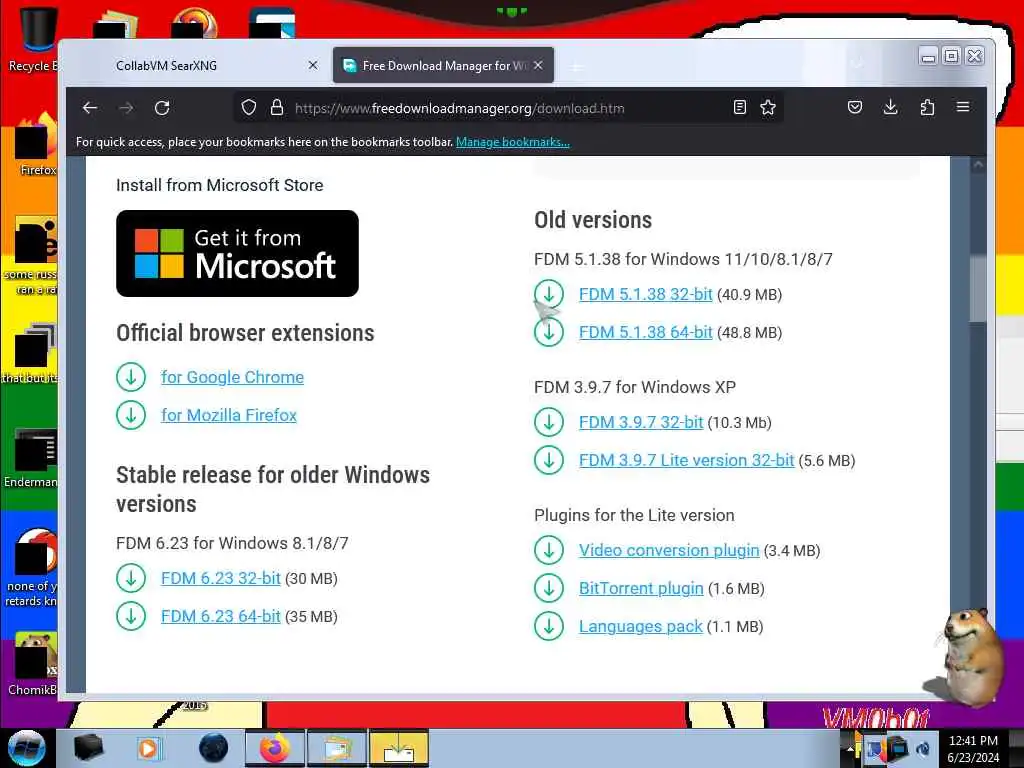
Task: Close the Free Download Manager tab
Action: (x=538, y=65)
